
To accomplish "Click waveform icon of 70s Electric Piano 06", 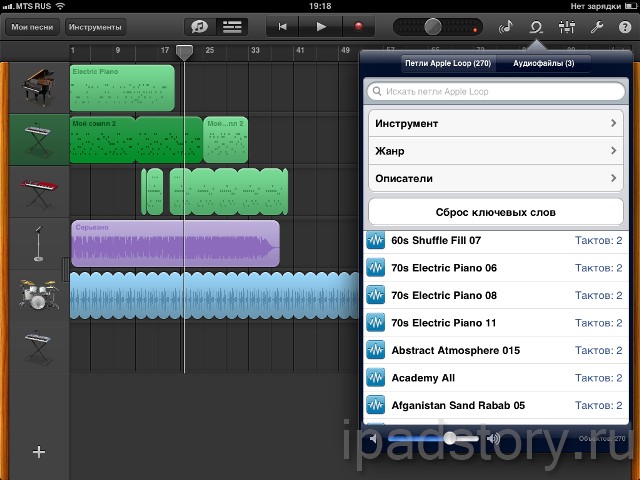I will click(375, 268).
